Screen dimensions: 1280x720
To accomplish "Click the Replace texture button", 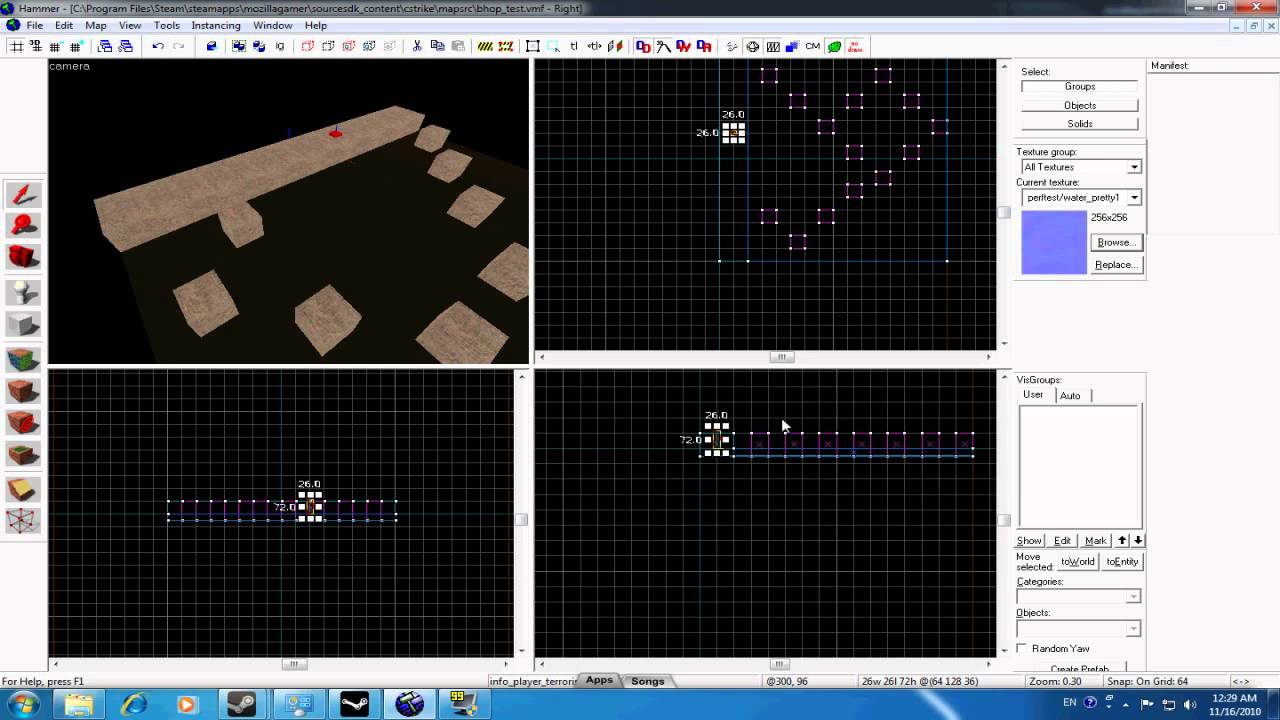I will (x=1115, y=265).
